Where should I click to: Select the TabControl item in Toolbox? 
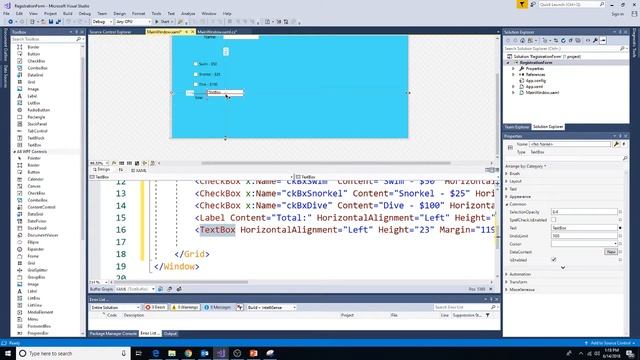pos(37,131)
